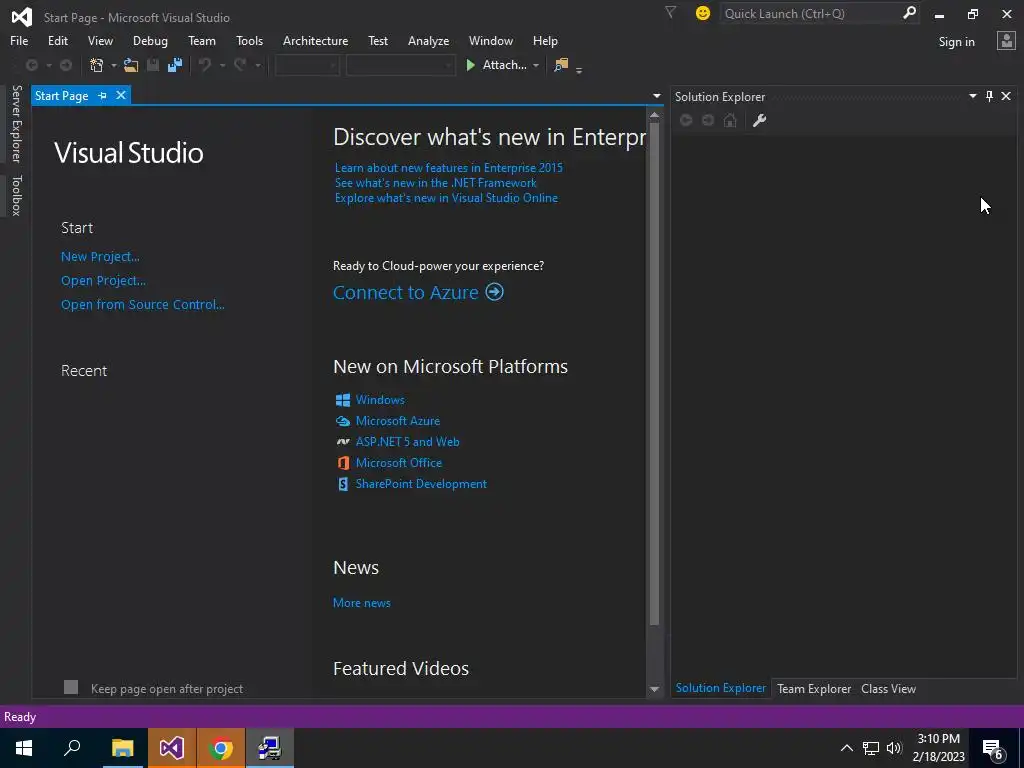Open the Solution Platforms combo box
Viewport: 1024px width, 768px height.
coord(400,65)
